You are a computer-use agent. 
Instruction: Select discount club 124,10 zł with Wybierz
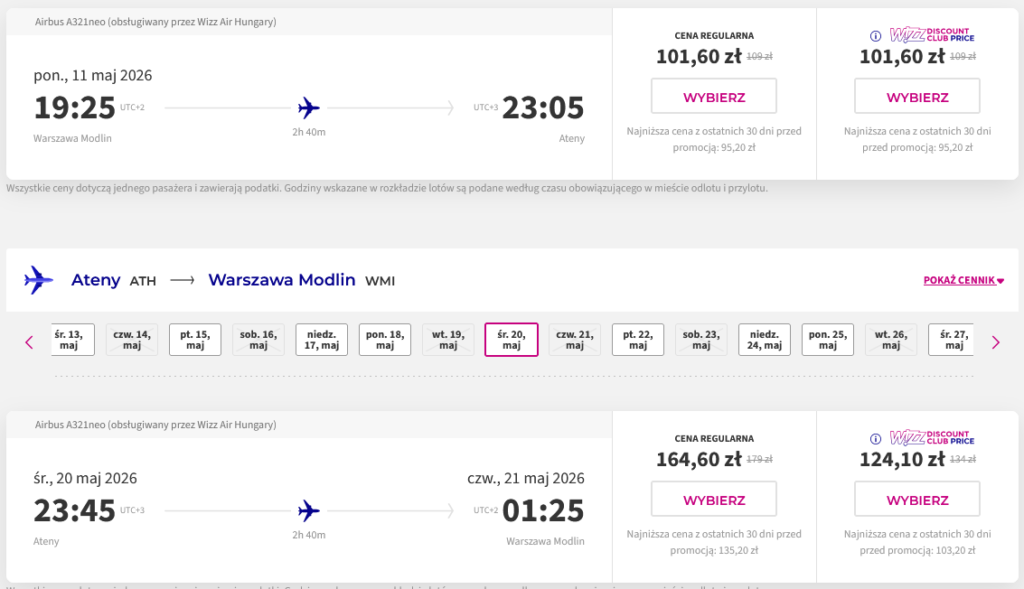(917, 500)
